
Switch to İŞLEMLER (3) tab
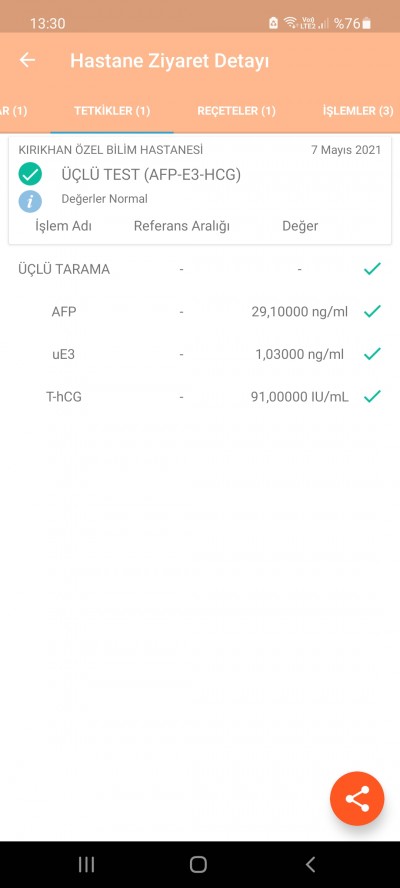[358, 110]
